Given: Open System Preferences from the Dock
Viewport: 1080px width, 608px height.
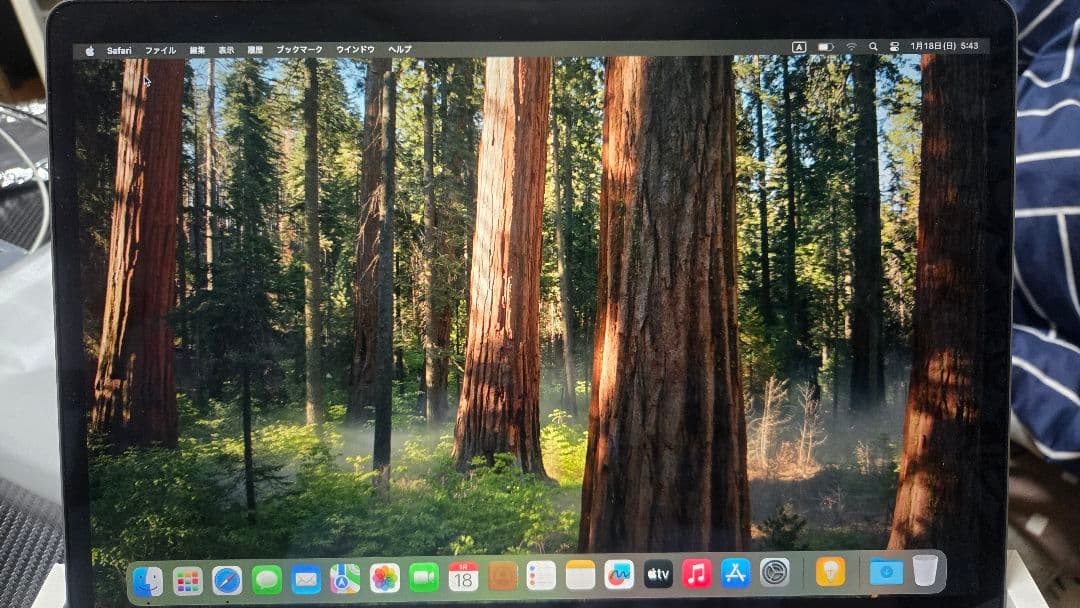Looking at the screenshot, I should [775, 577].
